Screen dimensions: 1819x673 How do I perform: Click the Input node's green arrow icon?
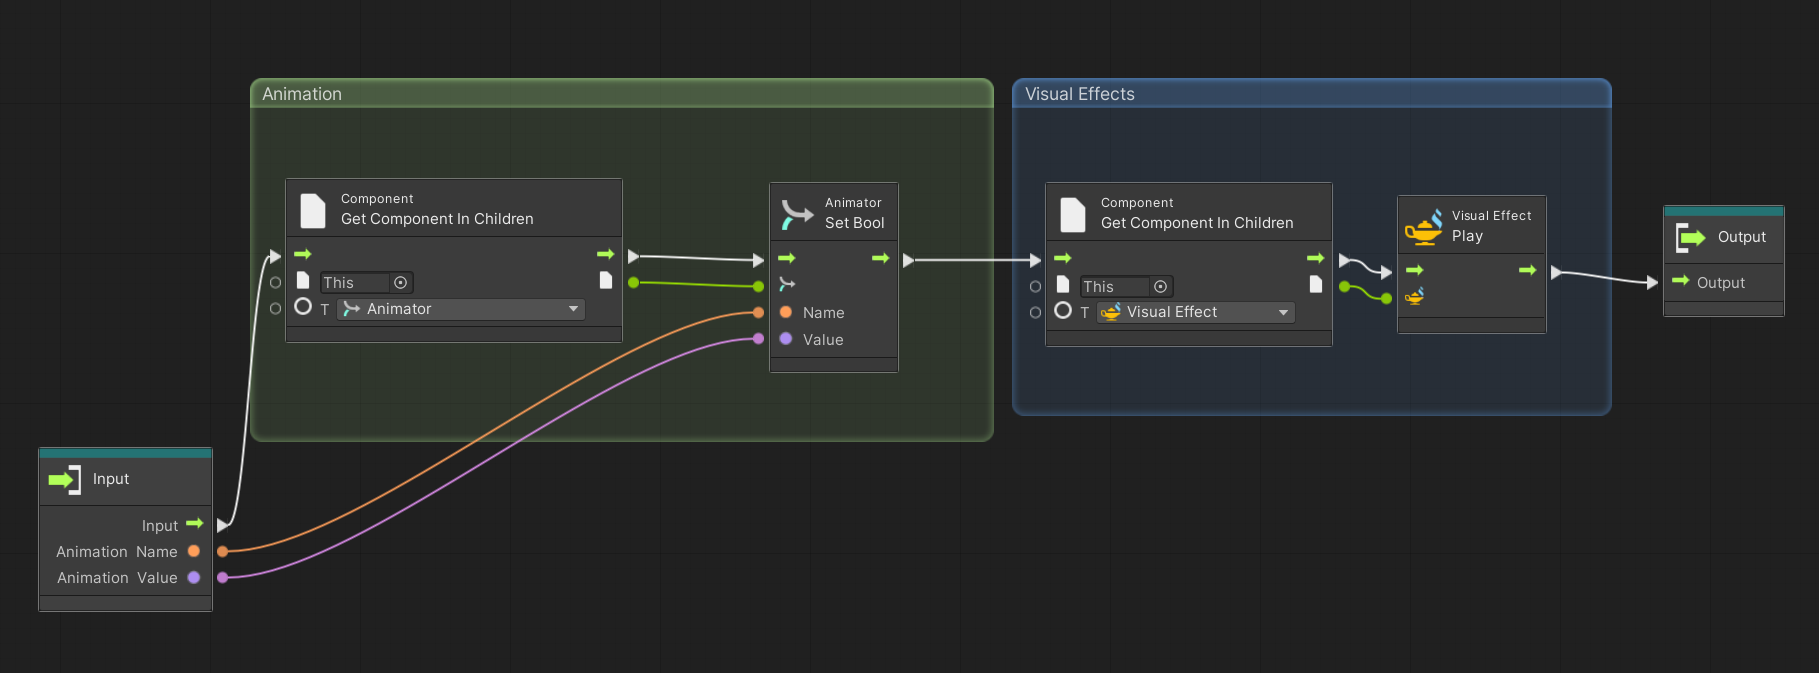(x=64, y=479)
